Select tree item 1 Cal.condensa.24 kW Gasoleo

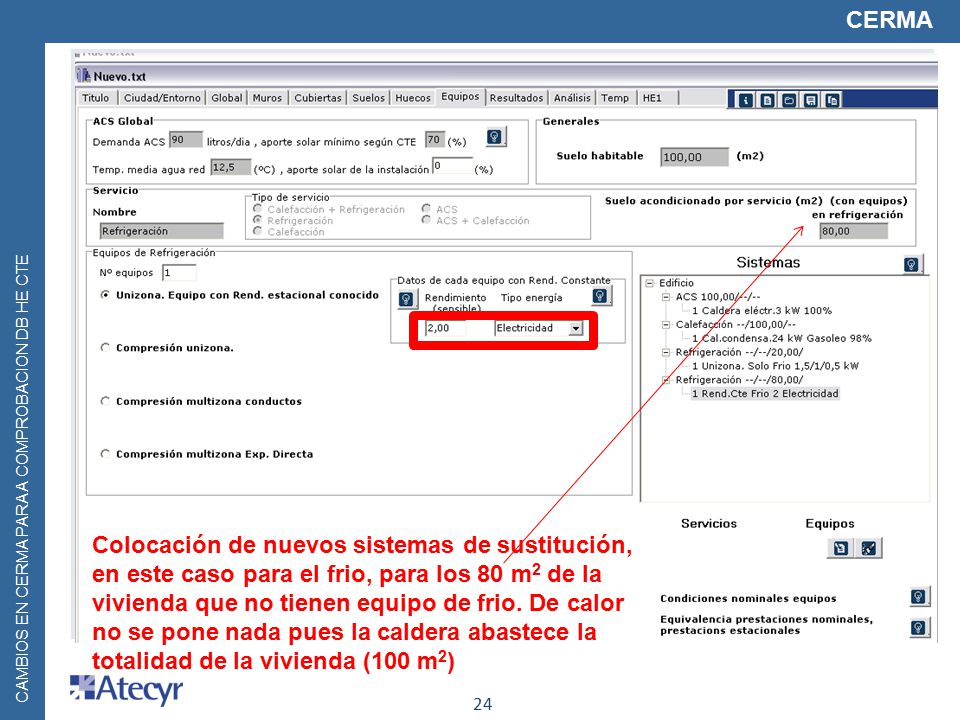pos(782,339)
